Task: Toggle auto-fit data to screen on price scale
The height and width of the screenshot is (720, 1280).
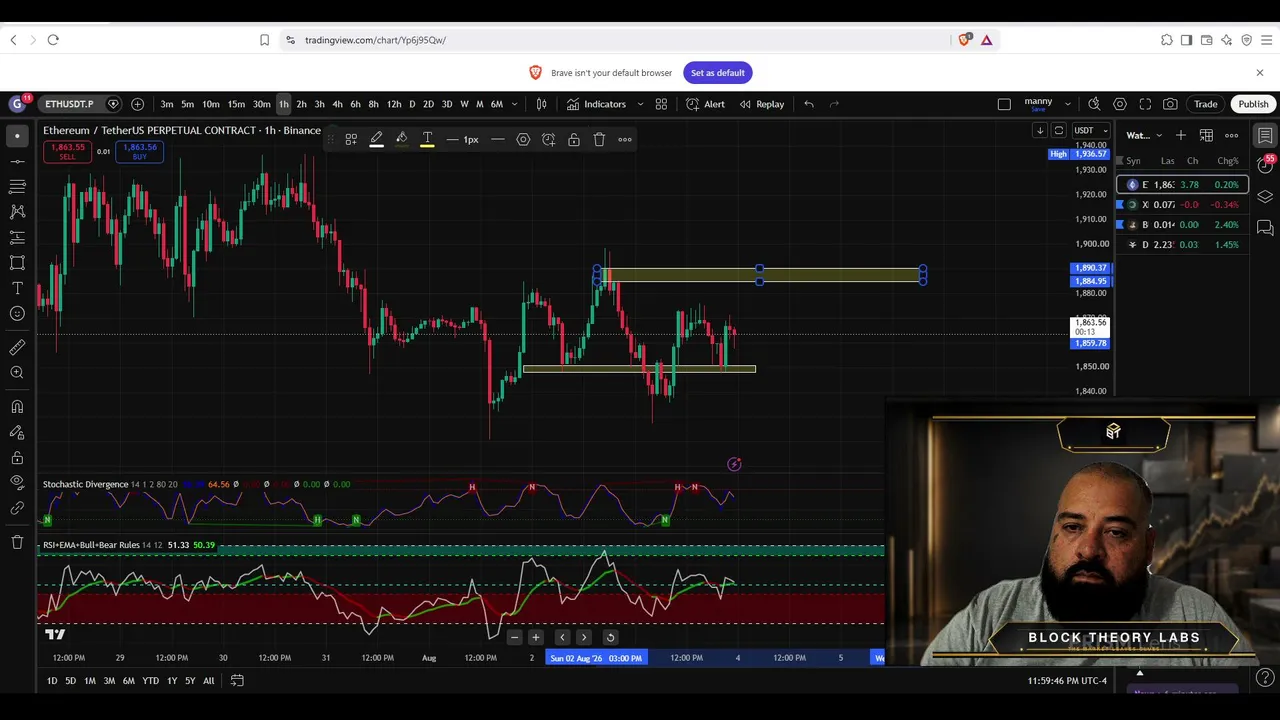Action: [1059, 130]
